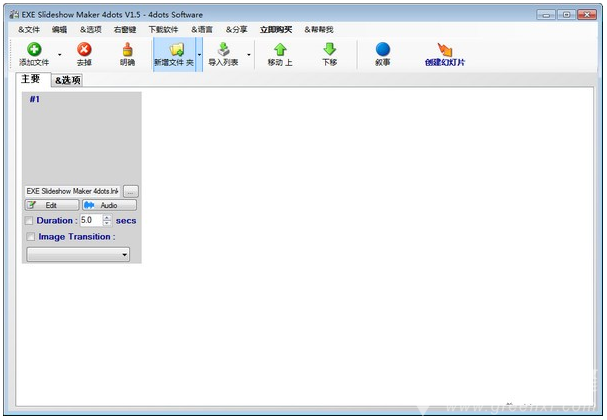Open the Add Files dropdown arrow
This screenshot has height=420, width=607.
coord(60,55)
